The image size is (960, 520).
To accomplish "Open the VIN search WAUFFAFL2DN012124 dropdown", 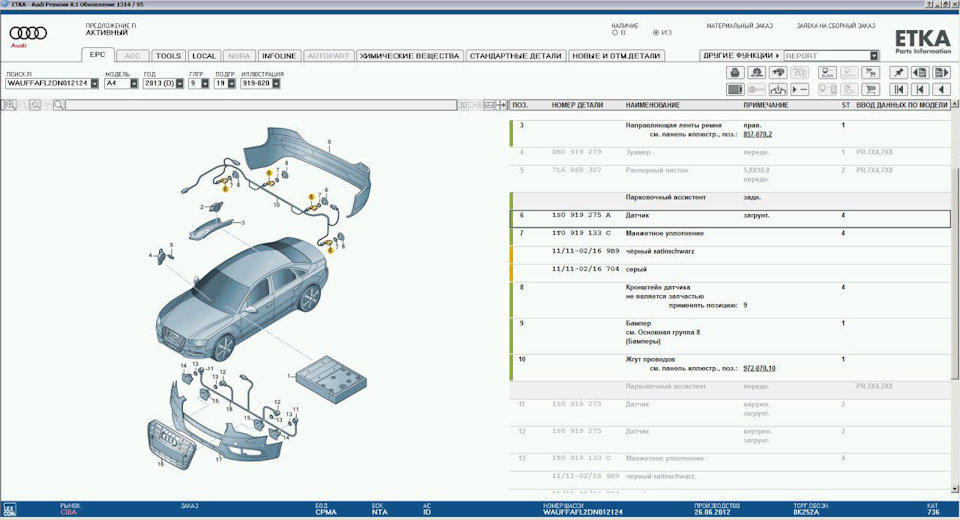I will (x=95, y=83).
